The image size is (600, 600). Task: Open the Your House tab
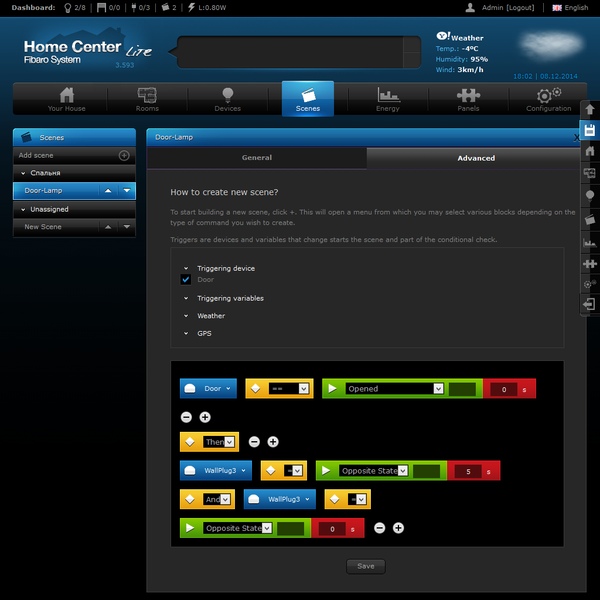pyautogui.click(x=67, y=99)
